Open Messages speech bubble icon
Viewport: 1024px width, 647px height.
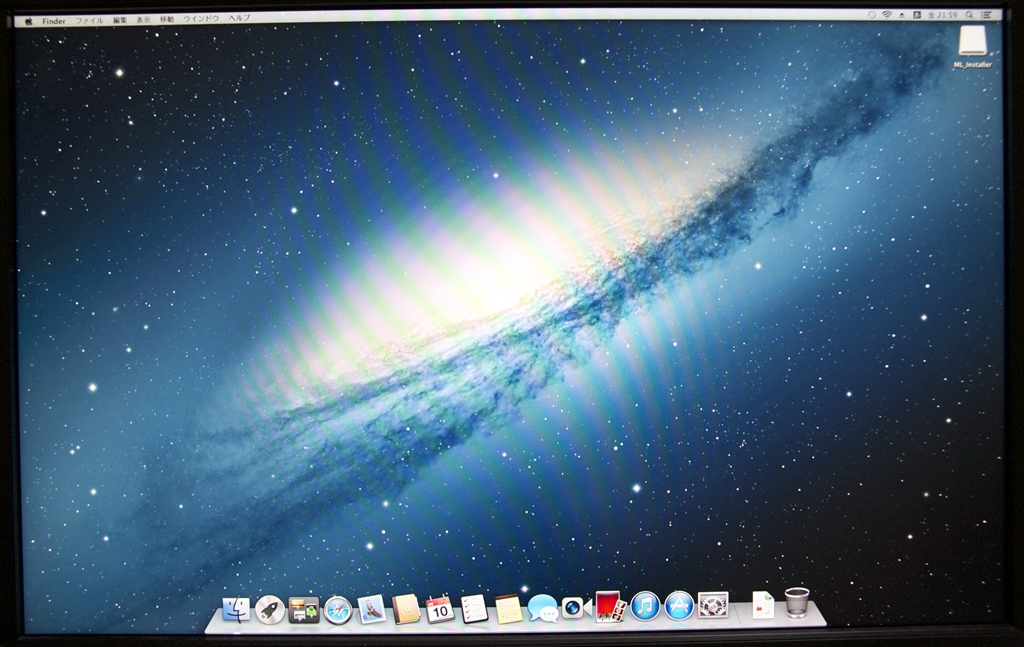click(543, 608)
